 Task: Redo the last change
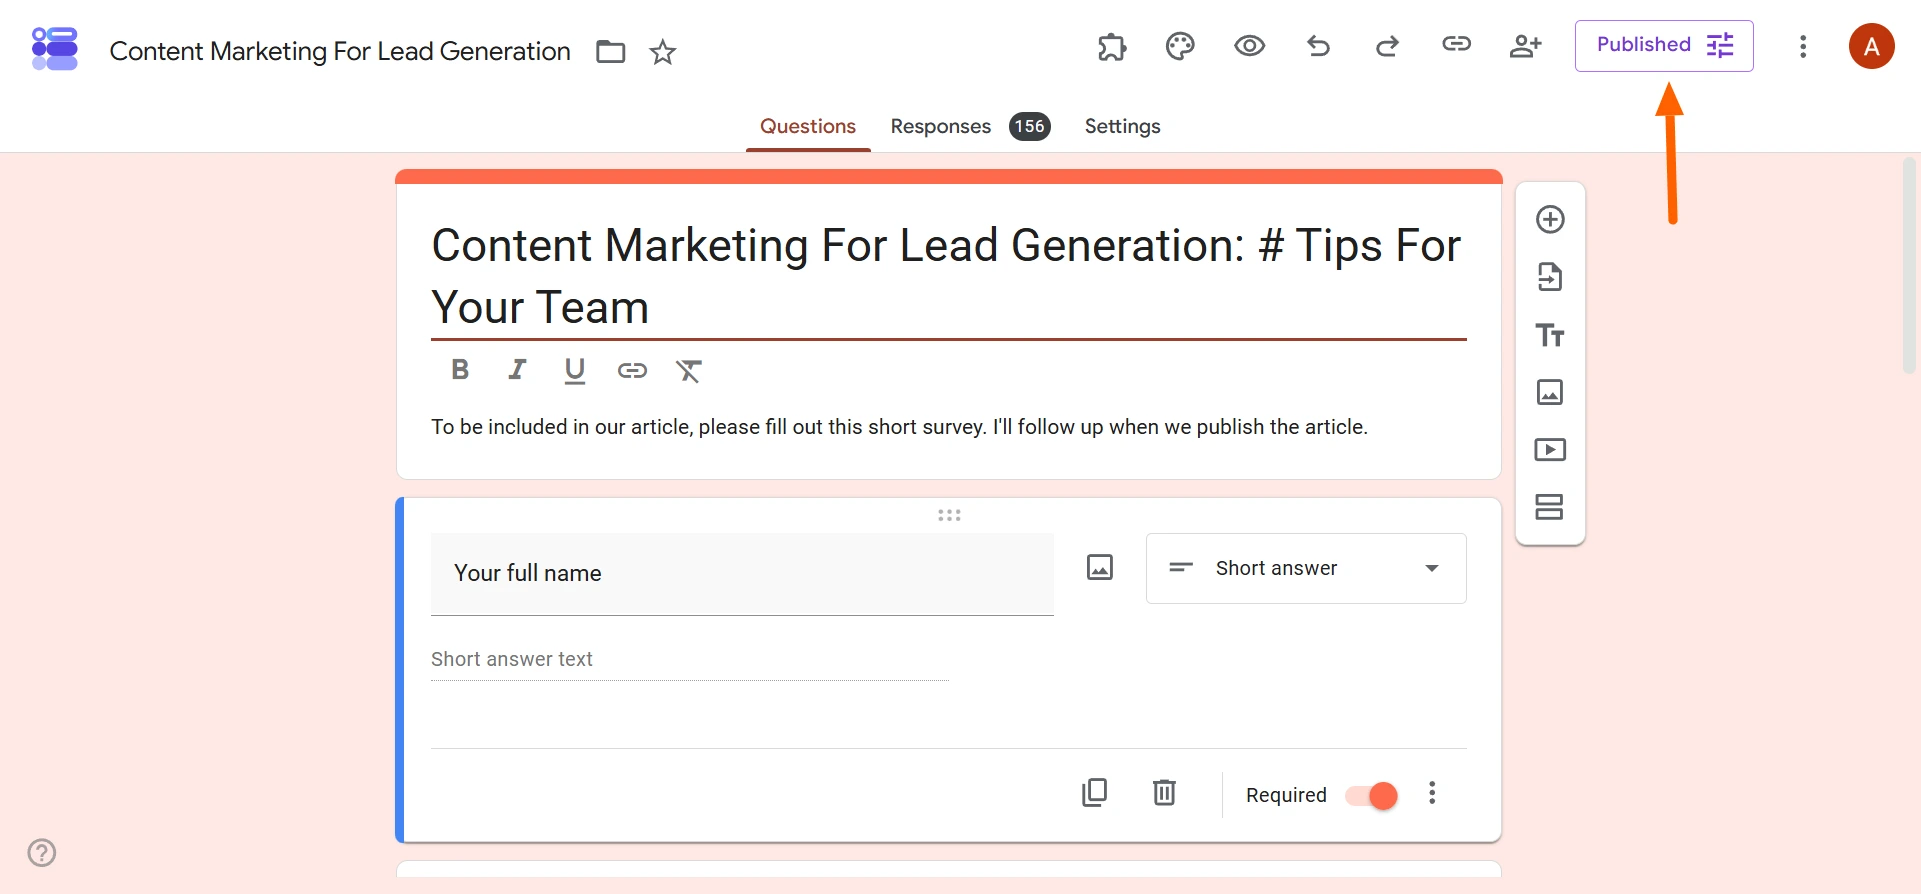1387,46
